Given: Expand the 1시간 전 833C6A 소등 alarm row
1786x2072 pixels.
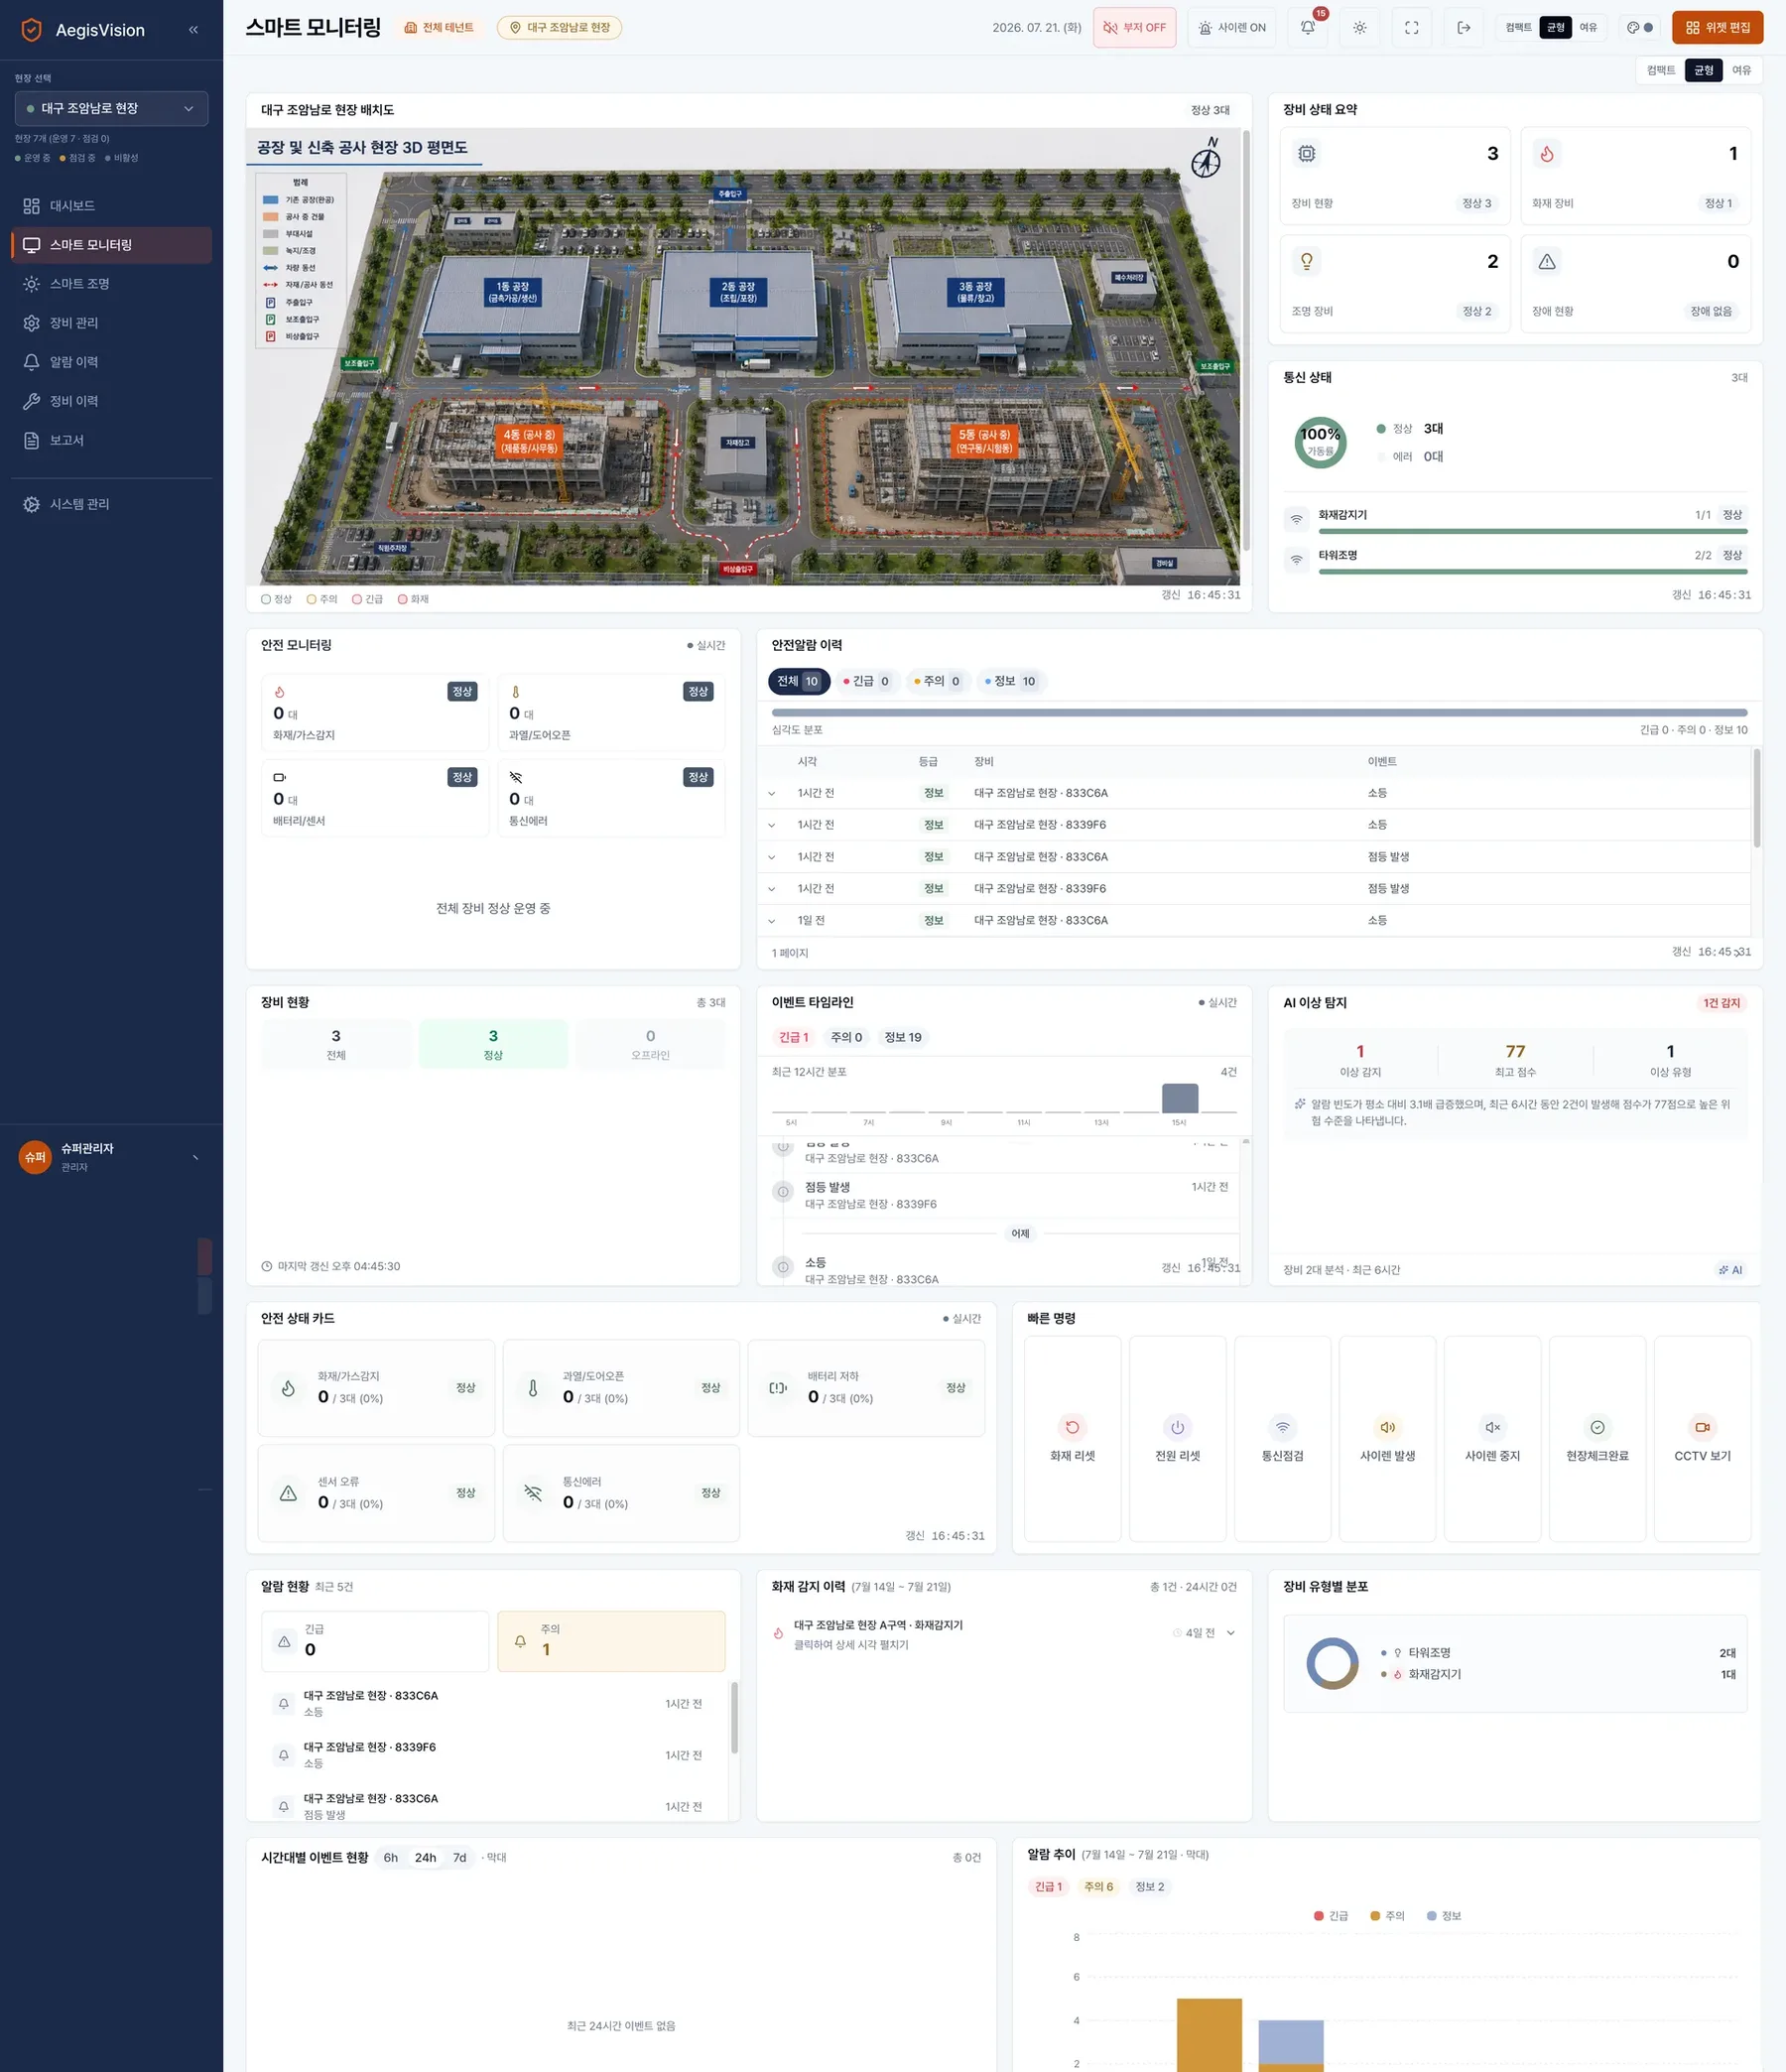Looking at the screenshot, I should [x=771, y=794].
